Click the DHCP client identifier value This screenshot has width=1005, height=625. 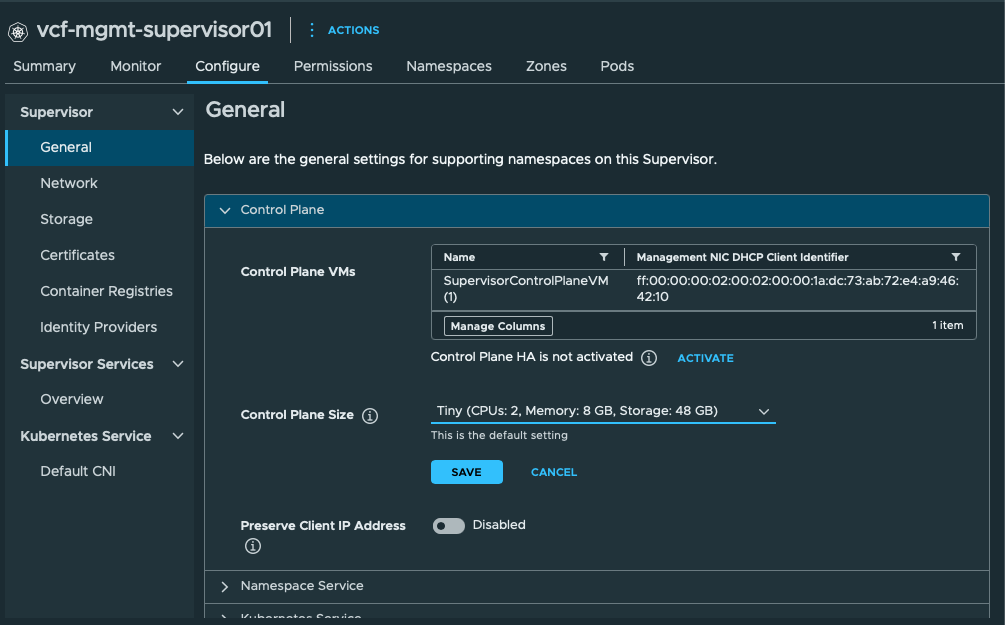click(797, 288)
